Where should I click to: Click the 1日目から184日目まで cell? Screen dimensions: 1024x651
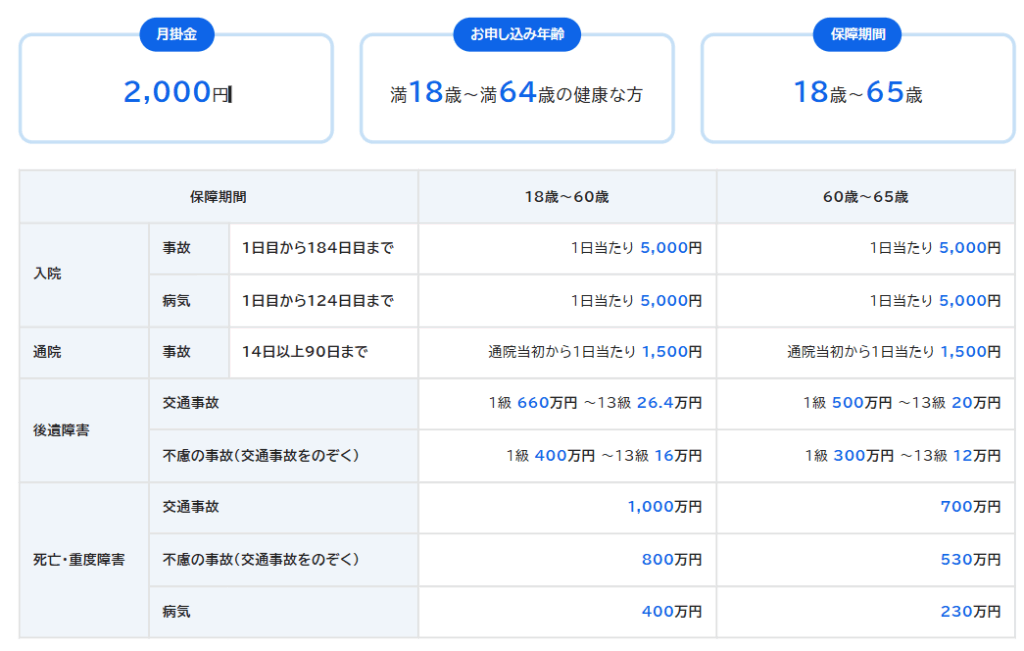[317, 248]
